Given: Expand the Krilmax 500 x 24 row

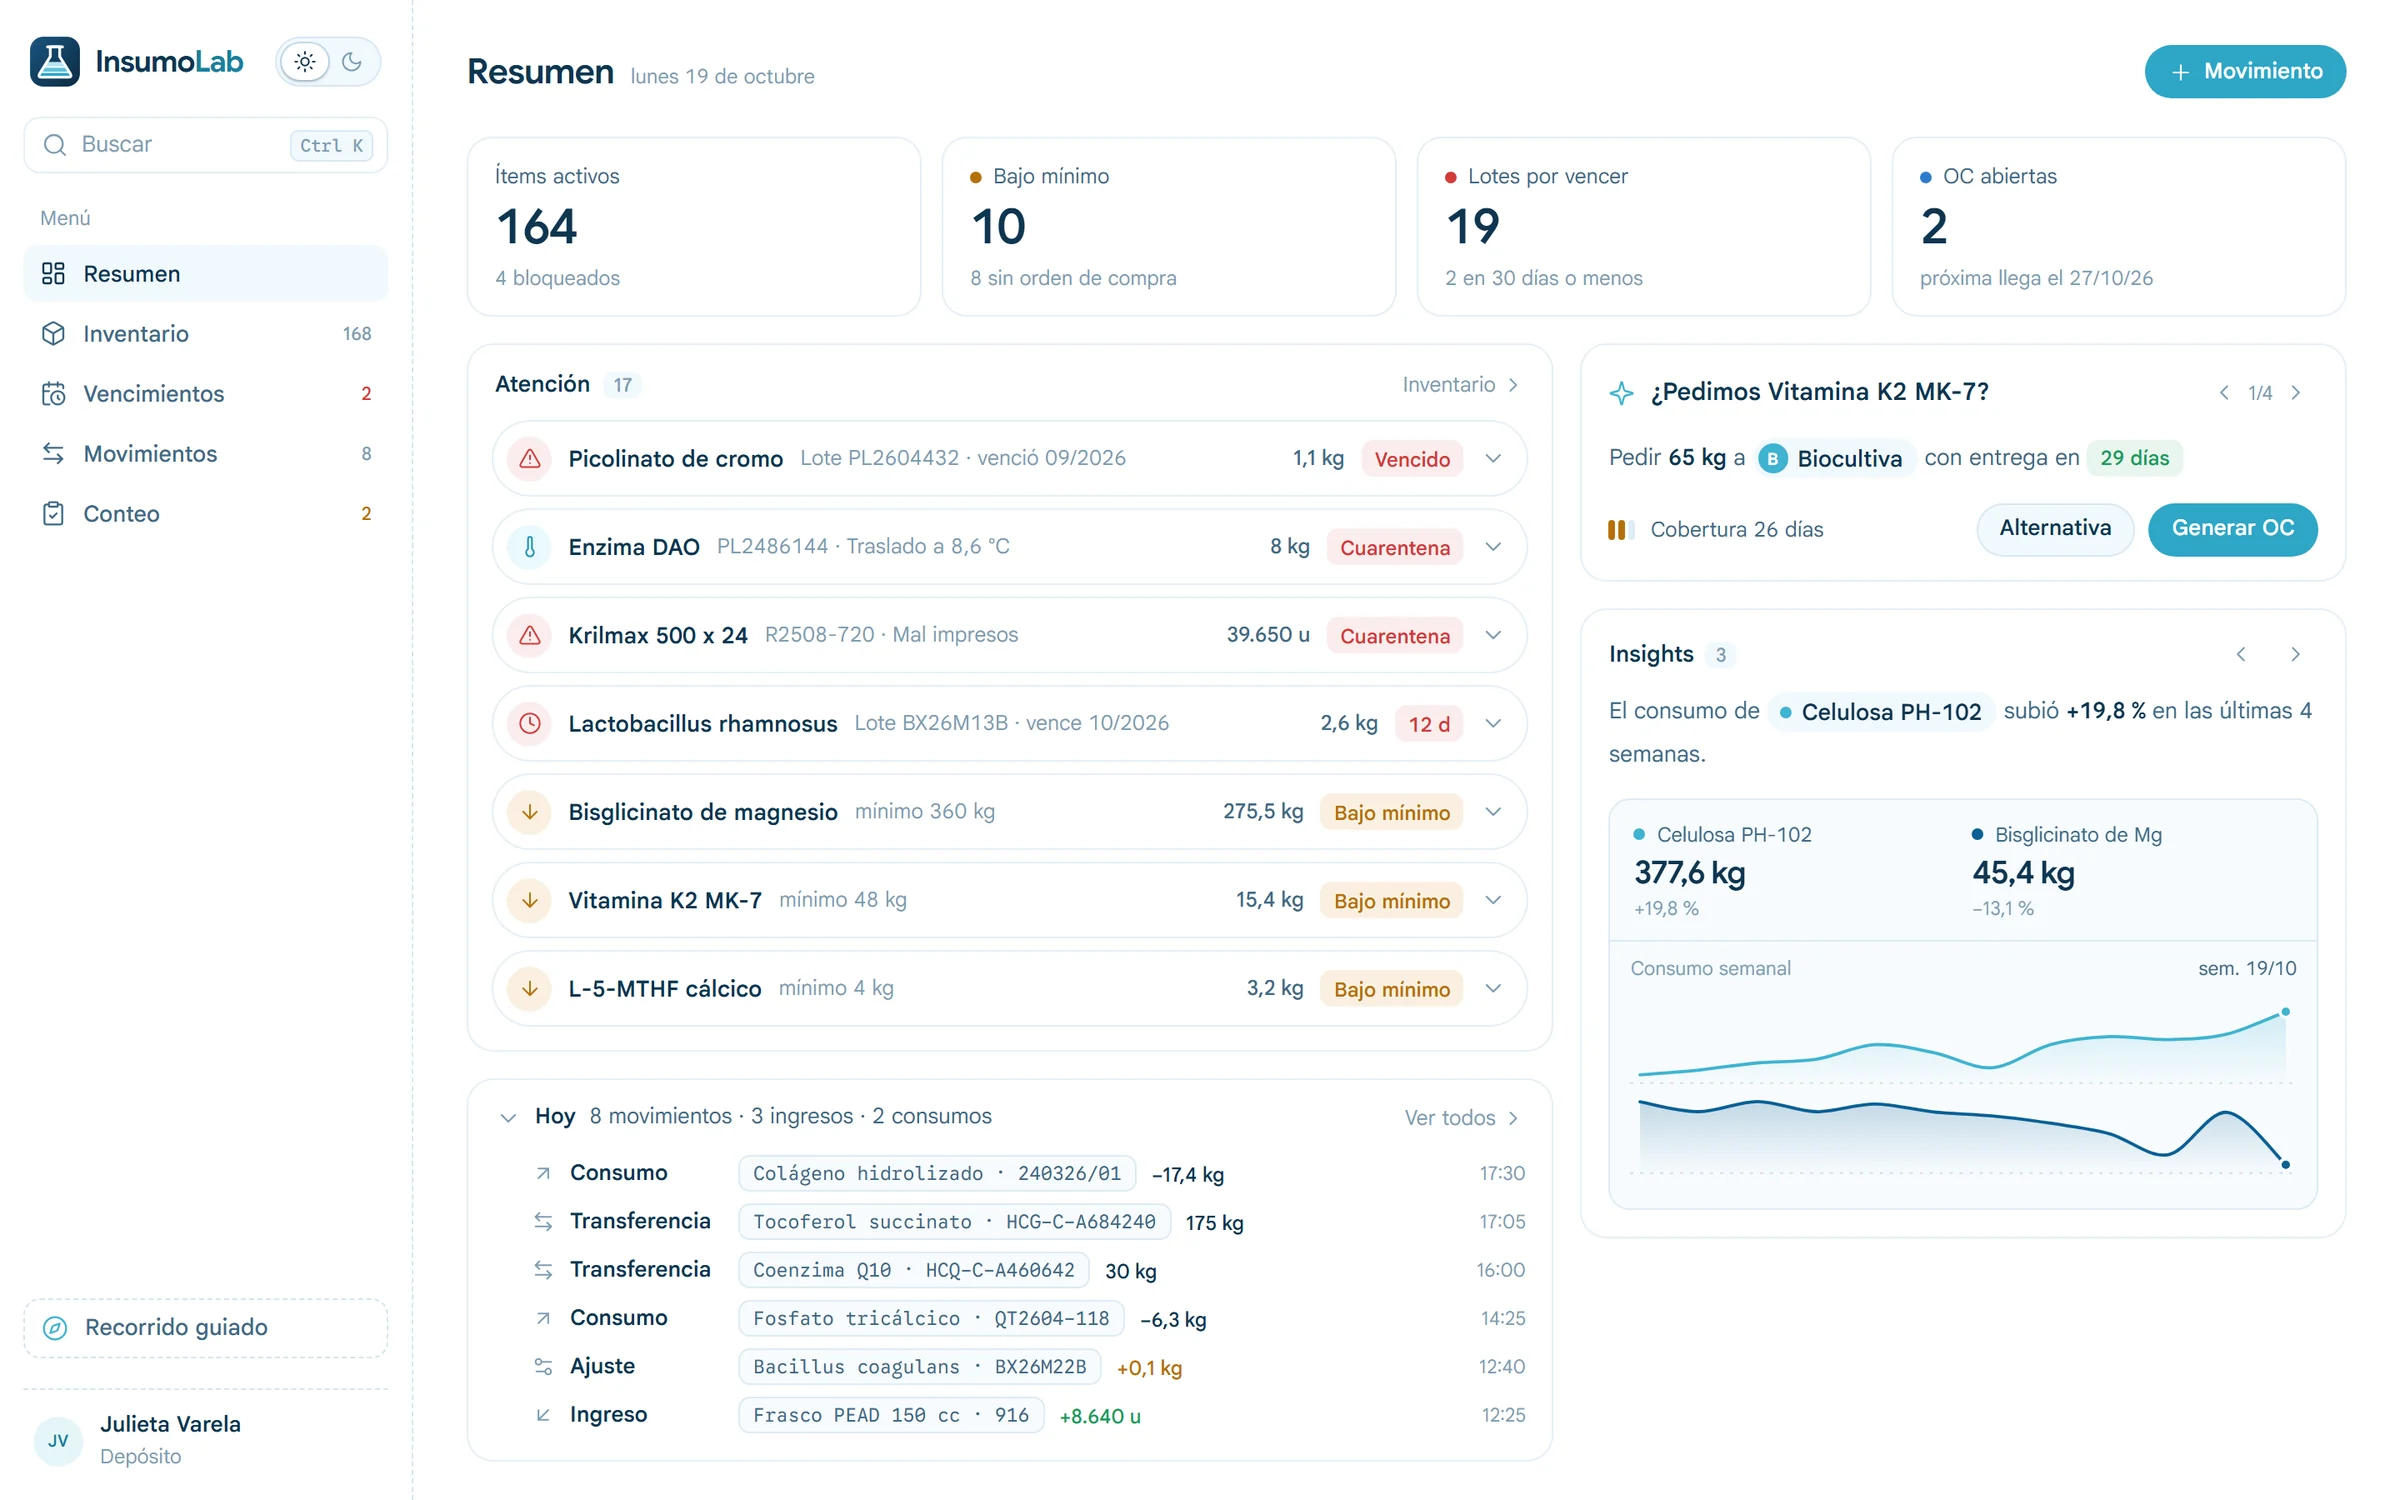Looking at the screenshot, I should tap(1493, 635).
